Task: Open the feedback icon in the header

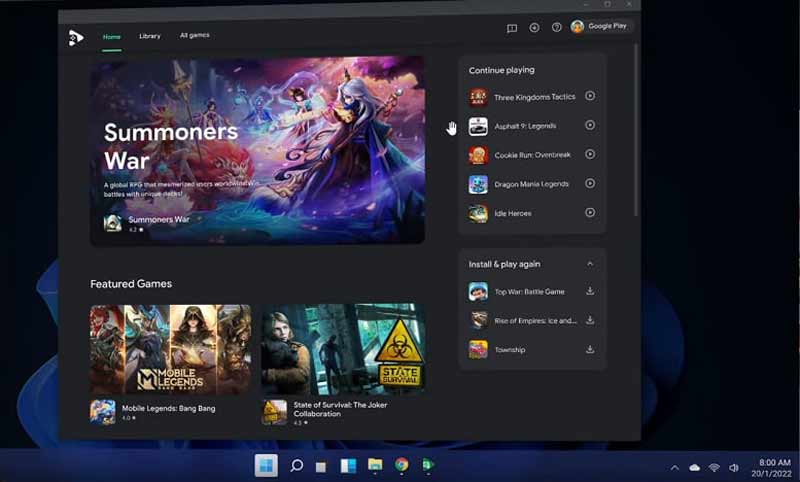Action: (512, 28)
